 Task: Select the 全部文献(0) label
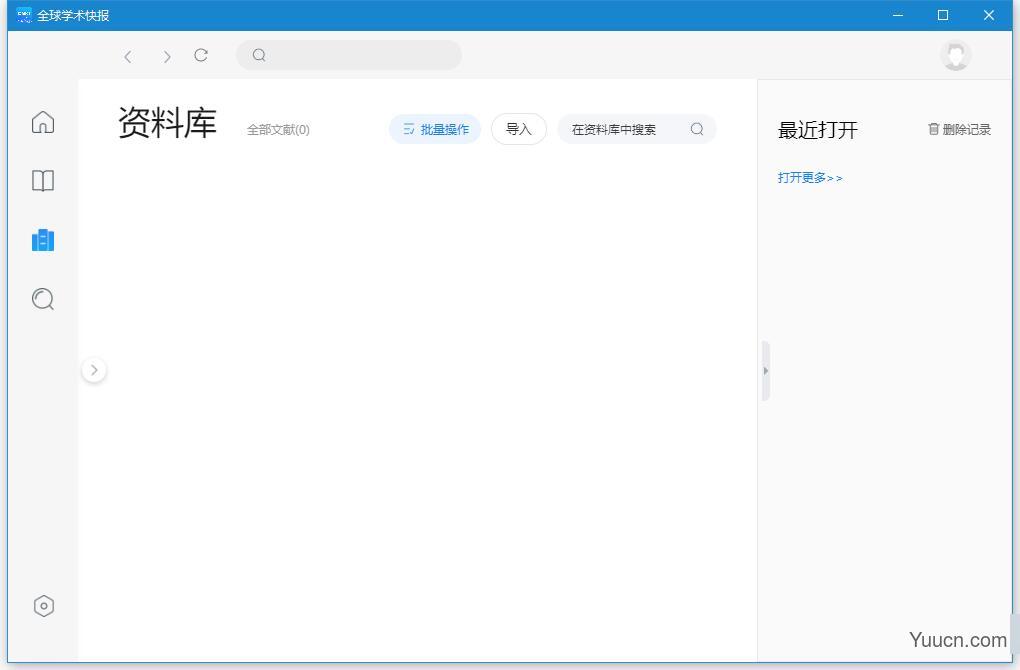coord(278,129)
